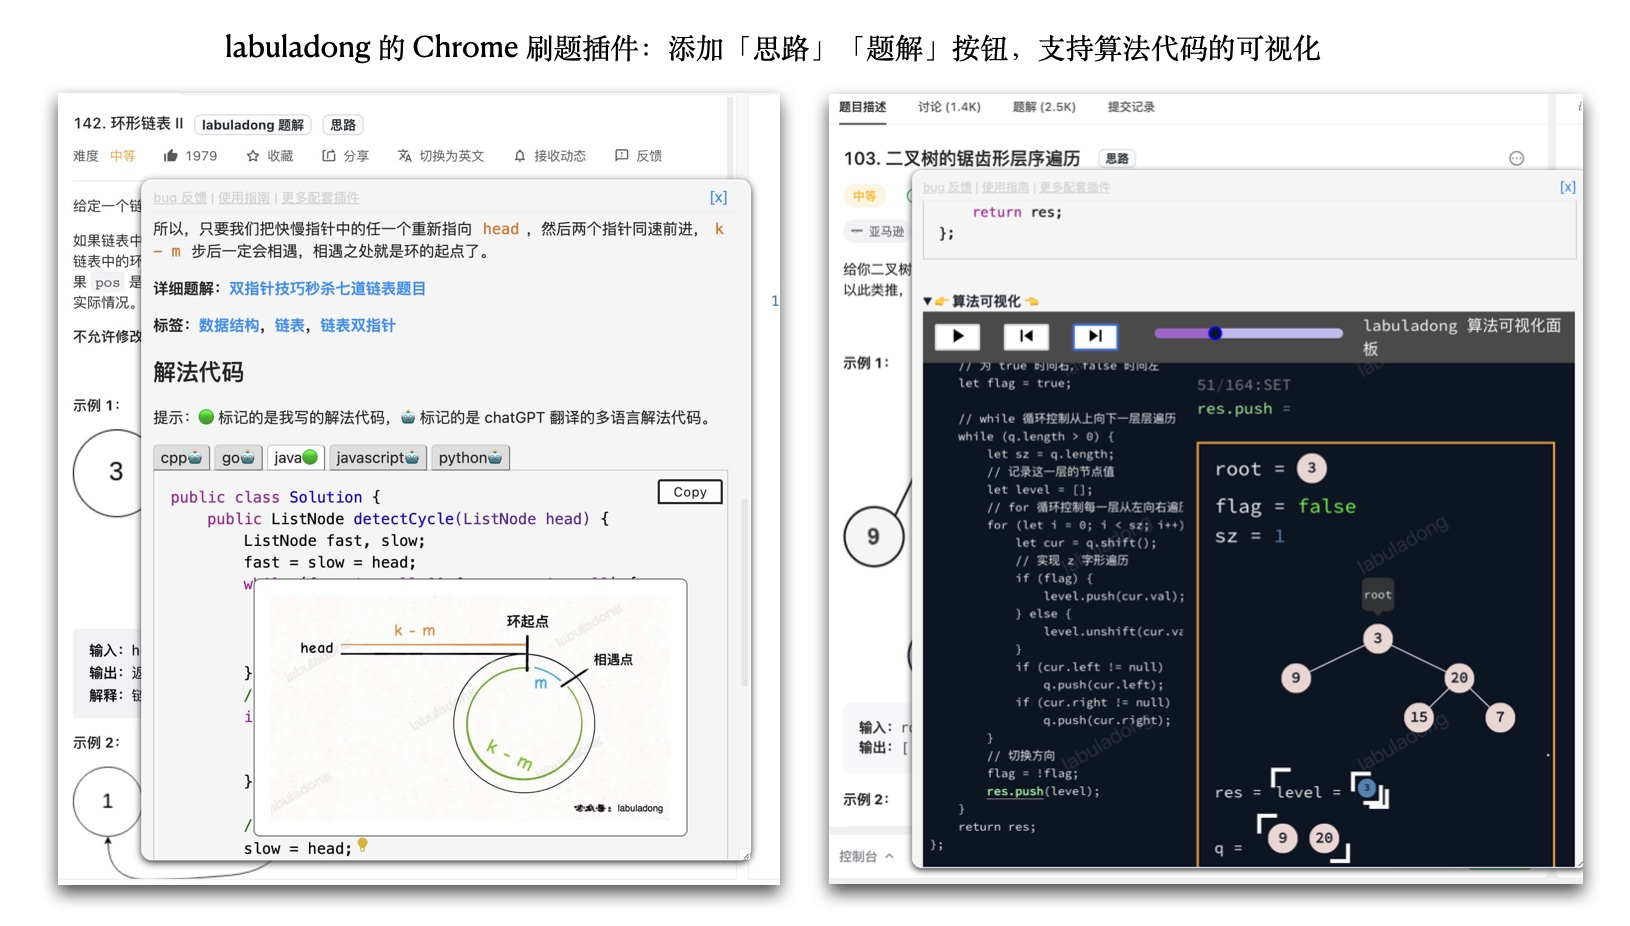Click the 反馈 feedback icon
The width and height of the screenshot is (1630, 926).
pyautogui.click(x=621, y=156)
